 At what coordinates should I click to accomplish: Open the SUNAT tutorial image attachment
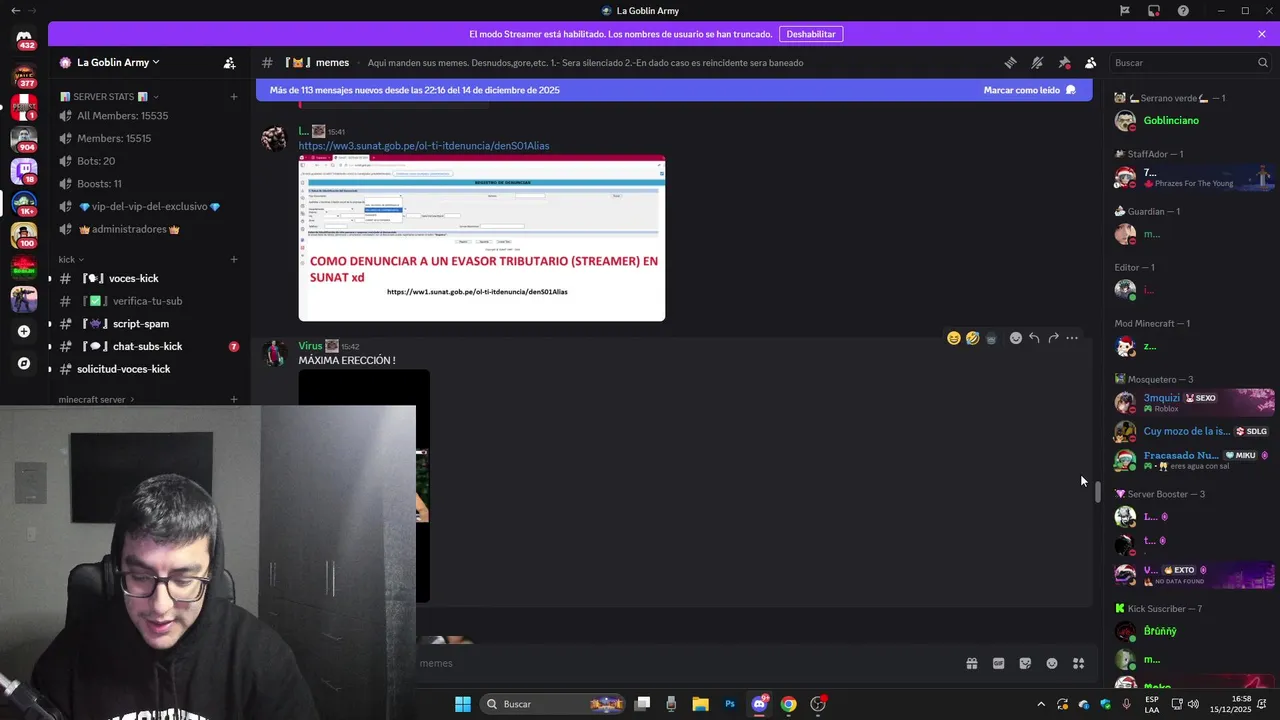pos(482,238)
